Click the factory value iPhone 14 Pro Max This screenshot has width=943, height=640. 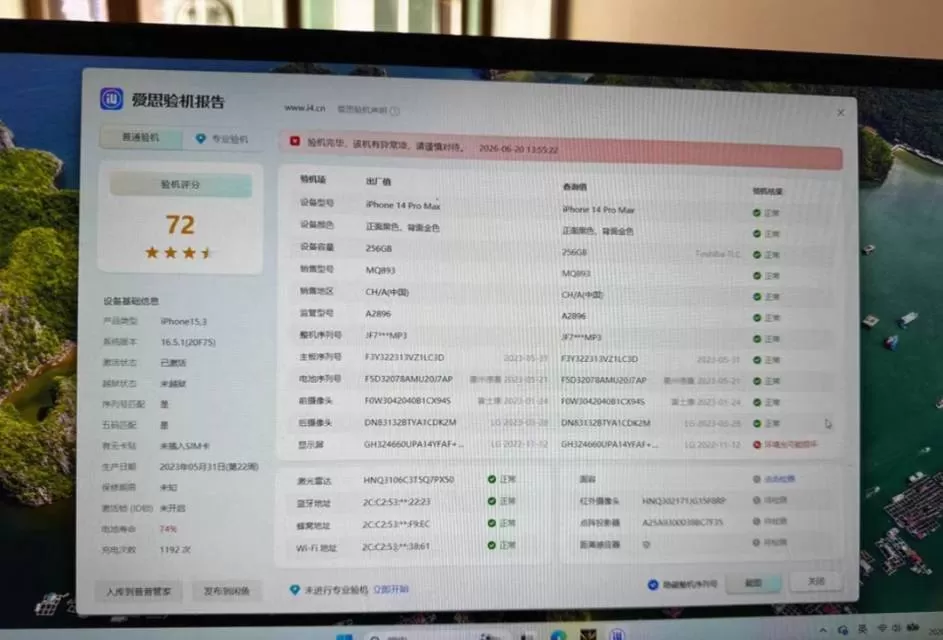403,205
